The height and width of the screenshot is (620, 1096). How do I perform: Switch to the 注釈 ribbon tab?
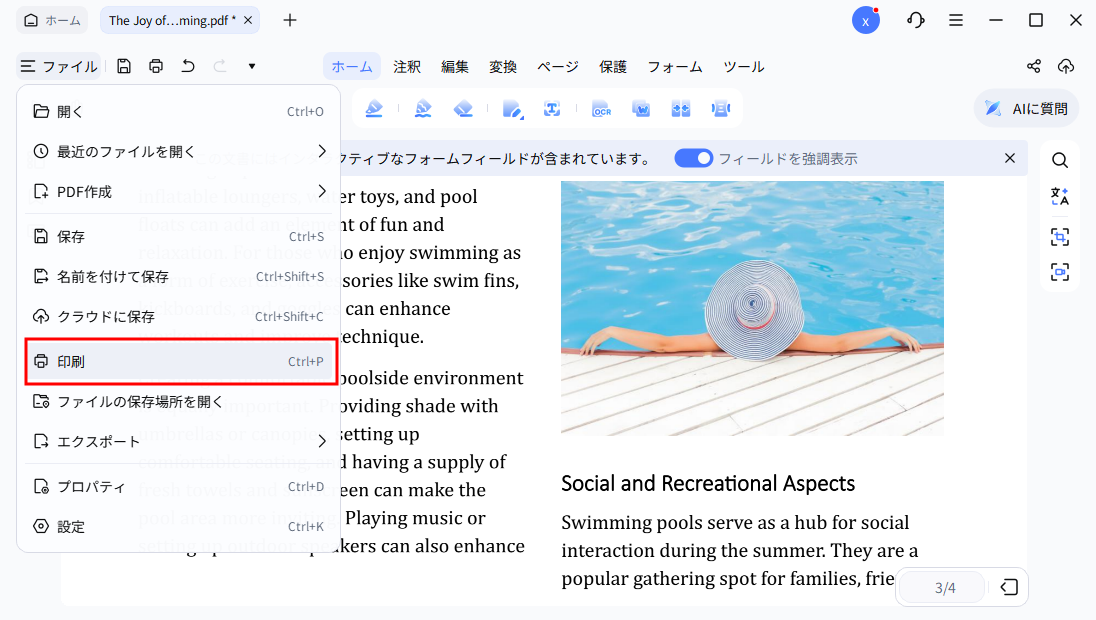(x=406, y=66)
